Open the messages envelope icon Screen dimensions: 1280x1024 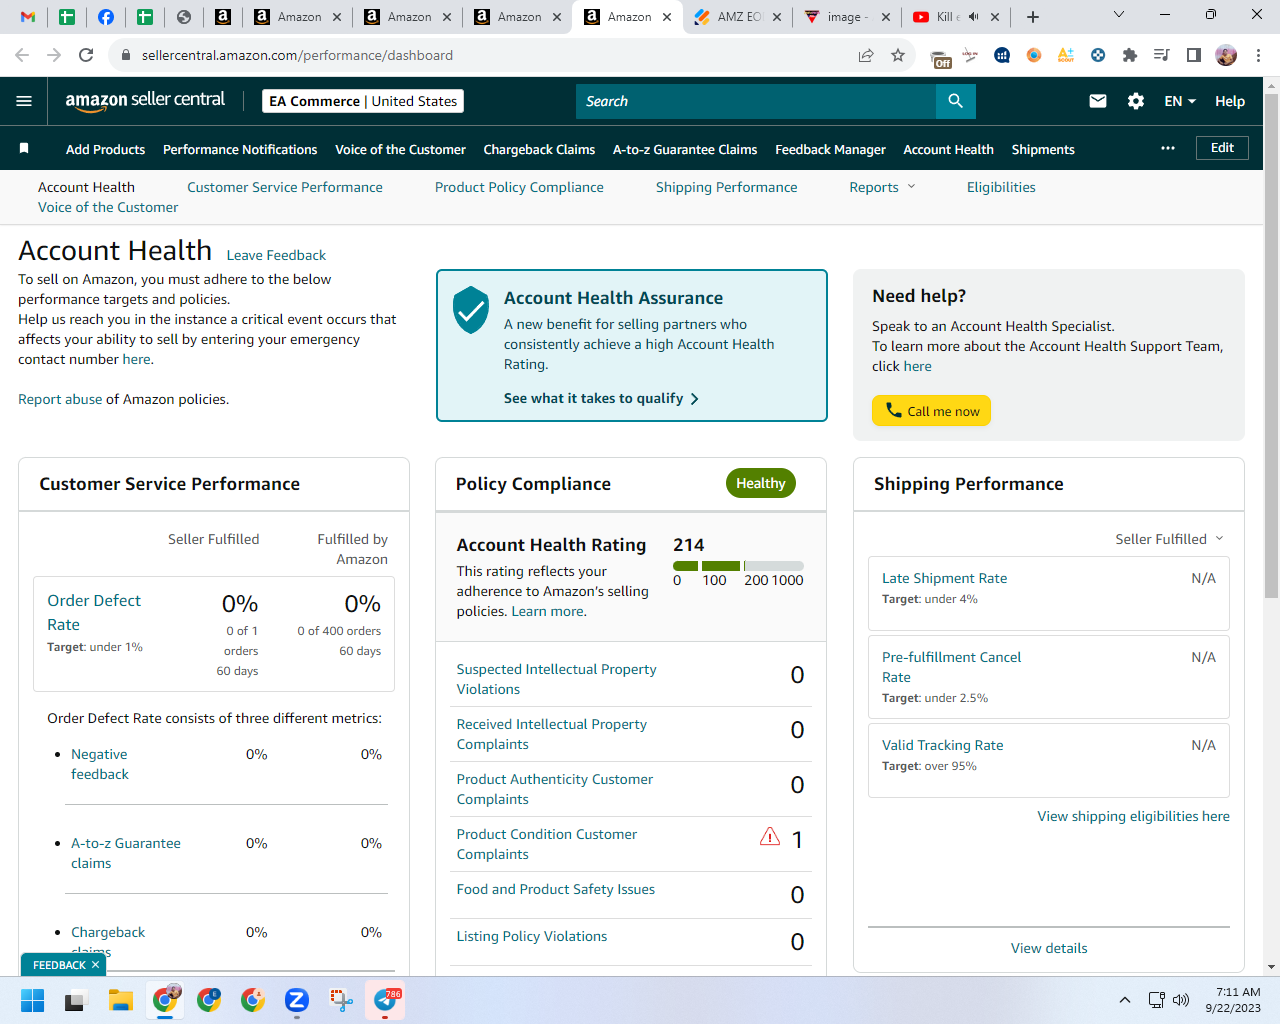[1098, 101]
